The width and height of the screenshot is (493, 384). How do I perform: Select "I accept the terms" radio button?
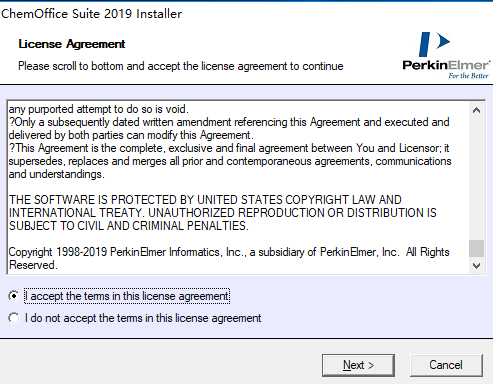pos(14,296)
